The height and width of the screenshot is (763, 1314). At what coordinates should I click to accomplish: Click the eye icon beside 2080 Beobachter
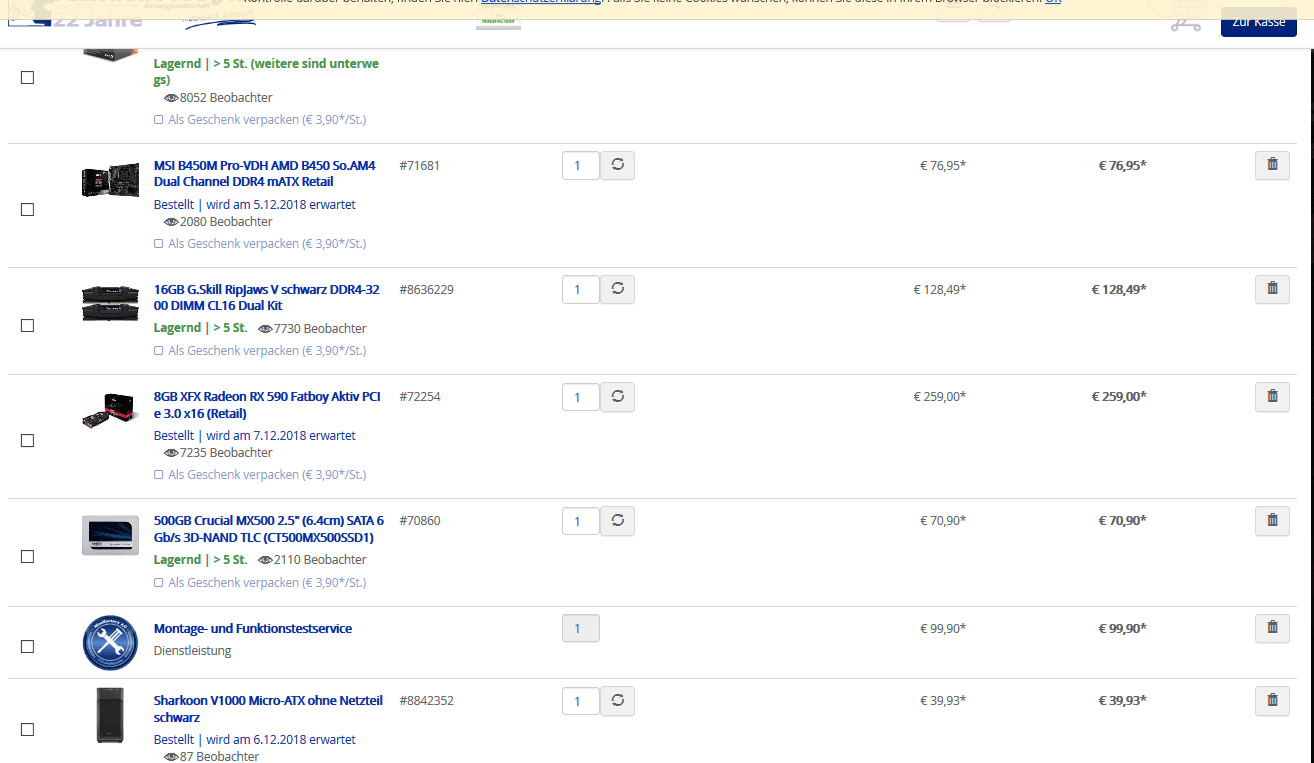171,222
